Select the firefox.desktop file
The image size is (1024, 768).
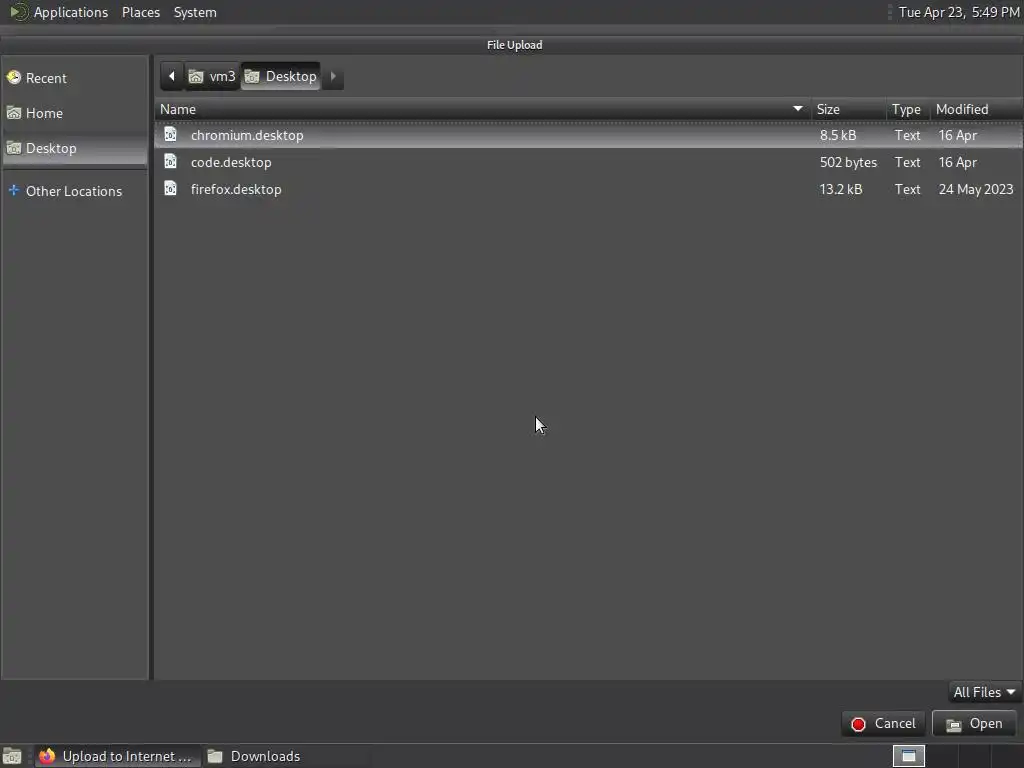[x=588, y=189]
